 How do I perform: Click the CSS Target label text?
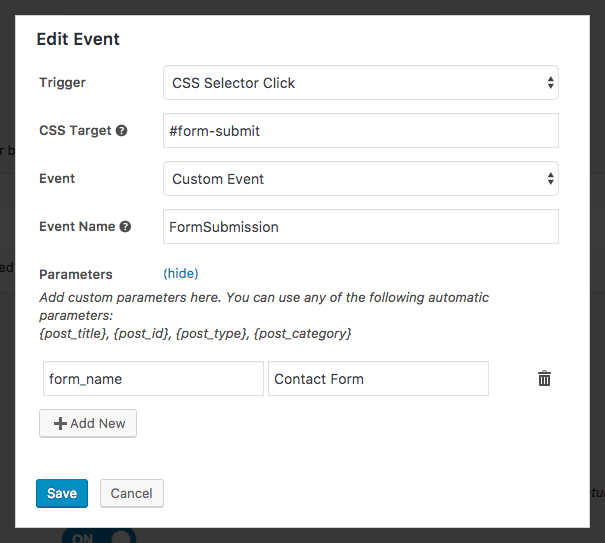(x=75, y=131)
